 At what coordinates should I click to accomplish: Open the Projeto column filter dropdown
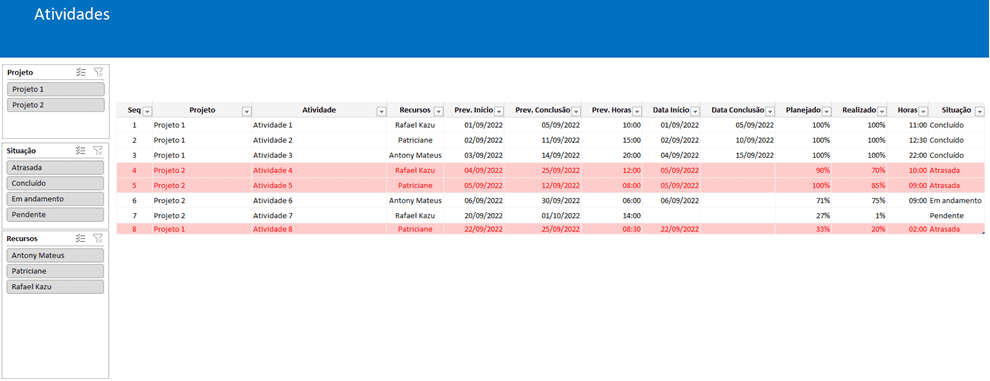246,111
